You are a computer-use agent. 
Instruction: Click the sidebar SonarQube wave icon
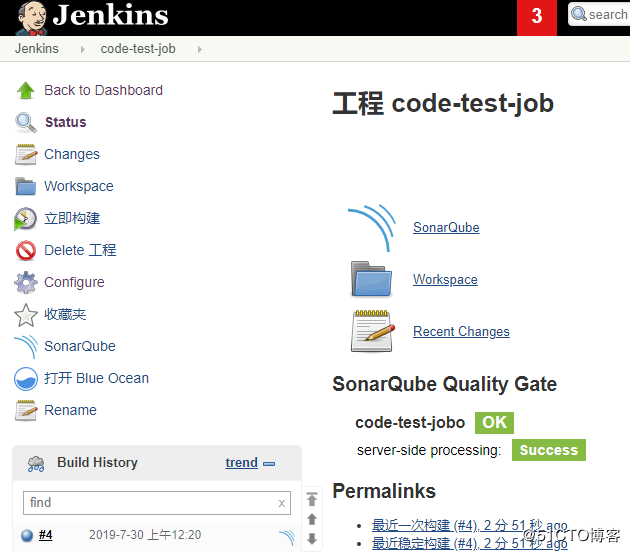(26, 346)
